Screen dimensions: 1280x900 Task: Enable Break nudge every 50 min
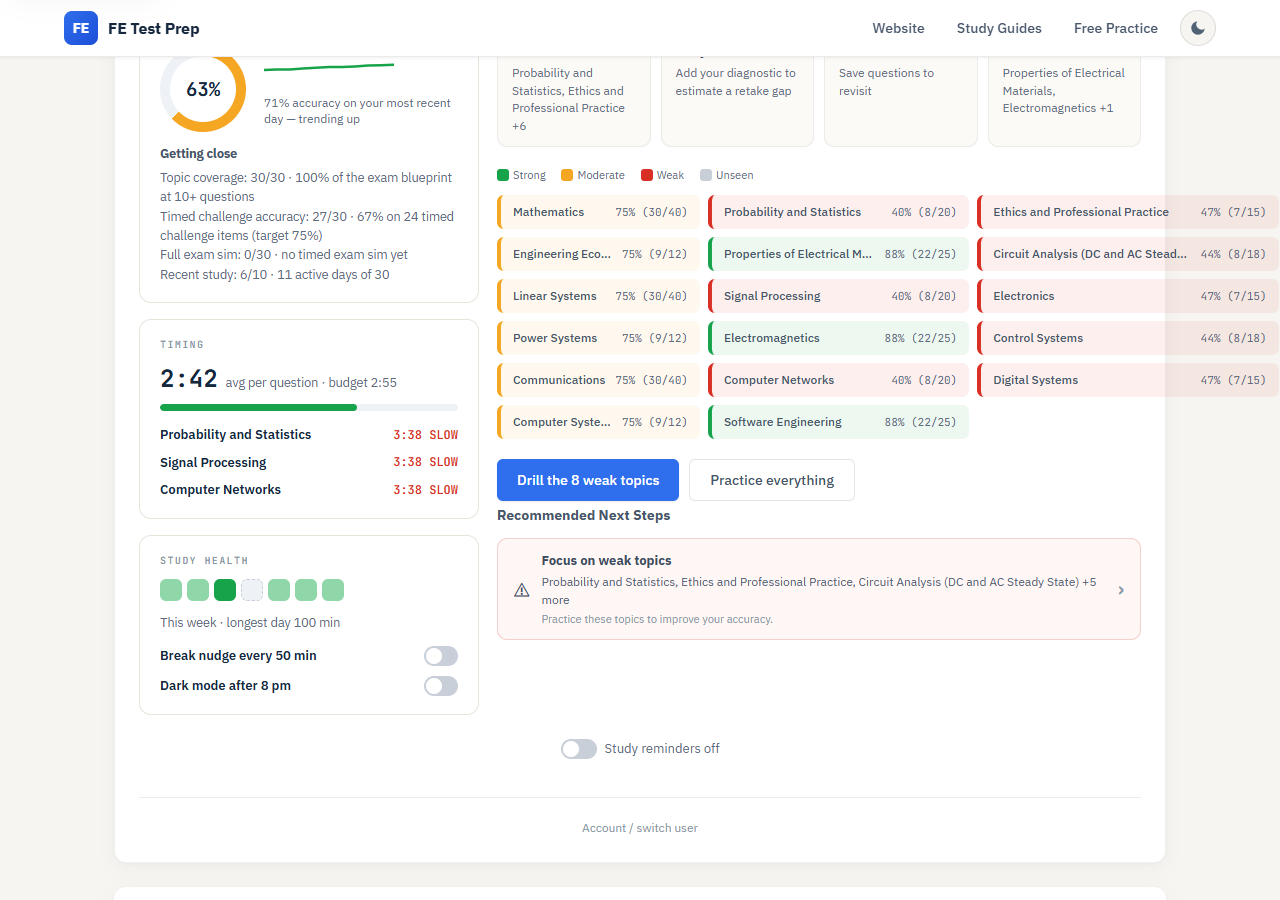[441, 656]
